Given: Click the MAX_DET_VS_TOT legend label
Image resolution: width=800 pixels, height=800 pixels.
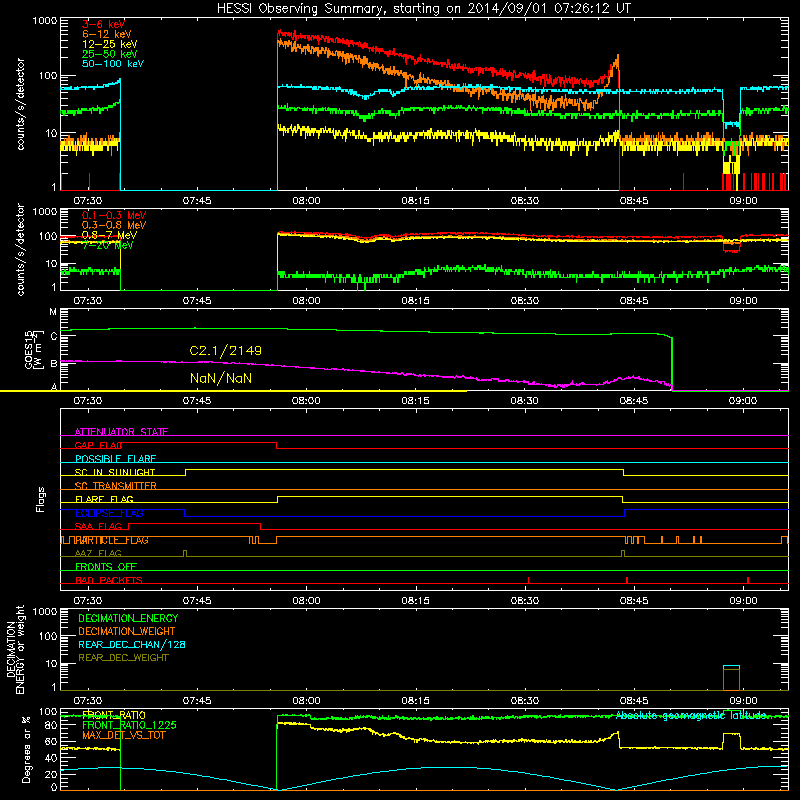Looking at the screenshot, I should [123, 735].
